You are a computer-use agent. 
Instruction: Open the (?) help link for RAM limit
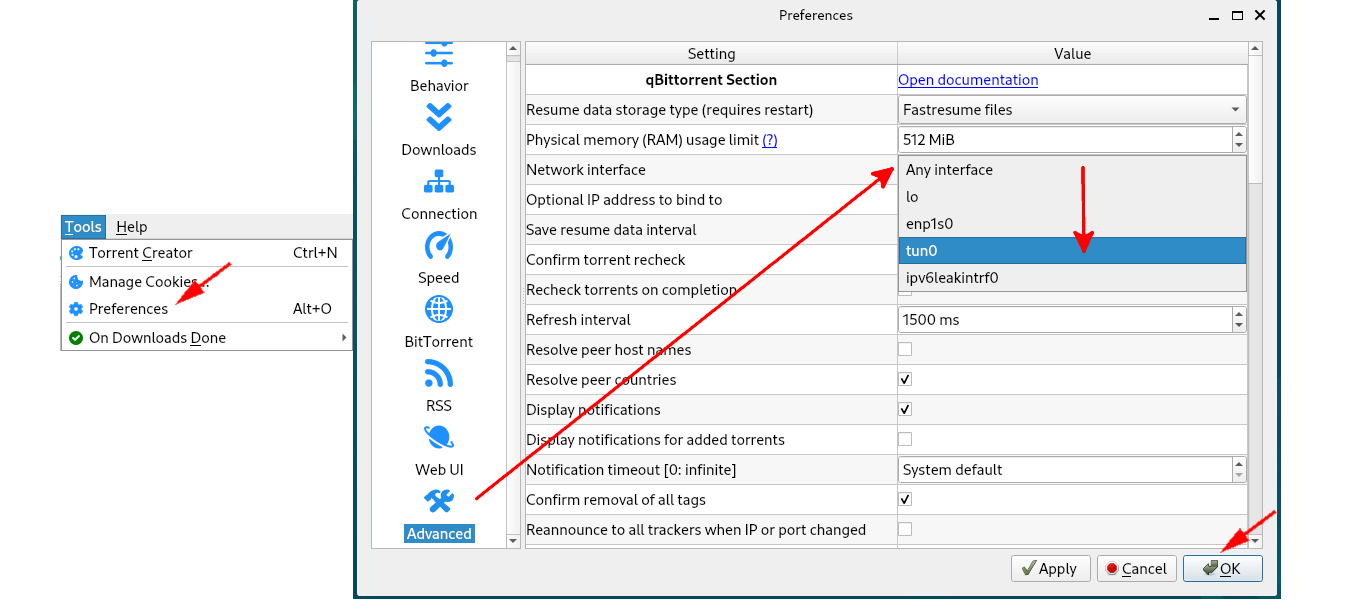coord(770,140)
